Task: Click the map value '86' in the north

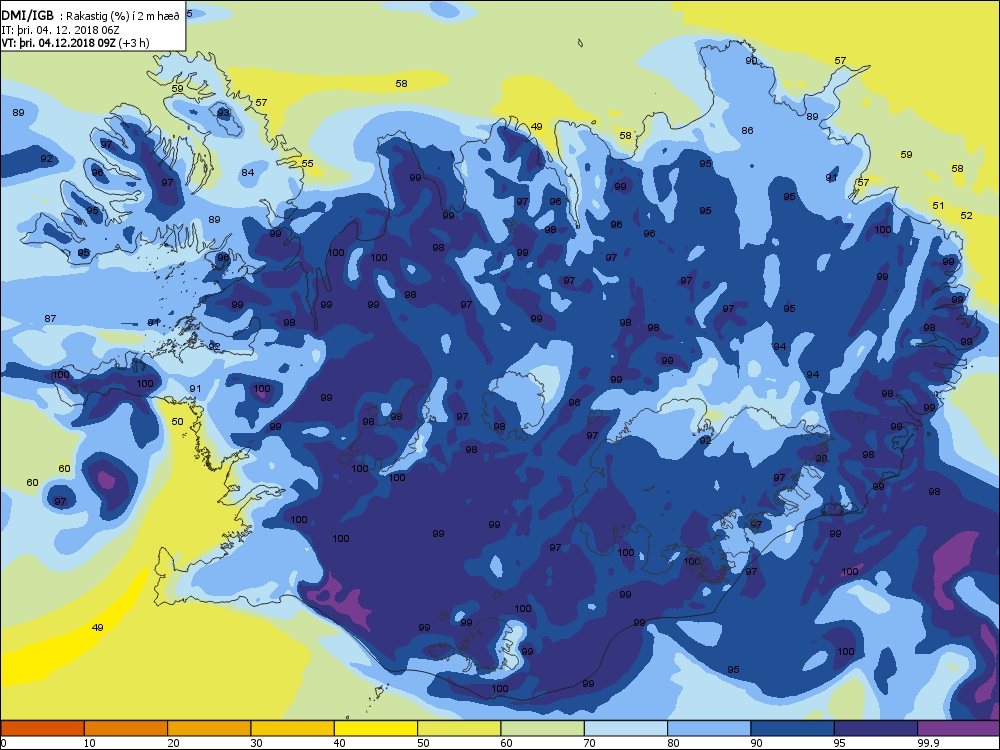Action: pyautogui.click(x=747, y=130)
